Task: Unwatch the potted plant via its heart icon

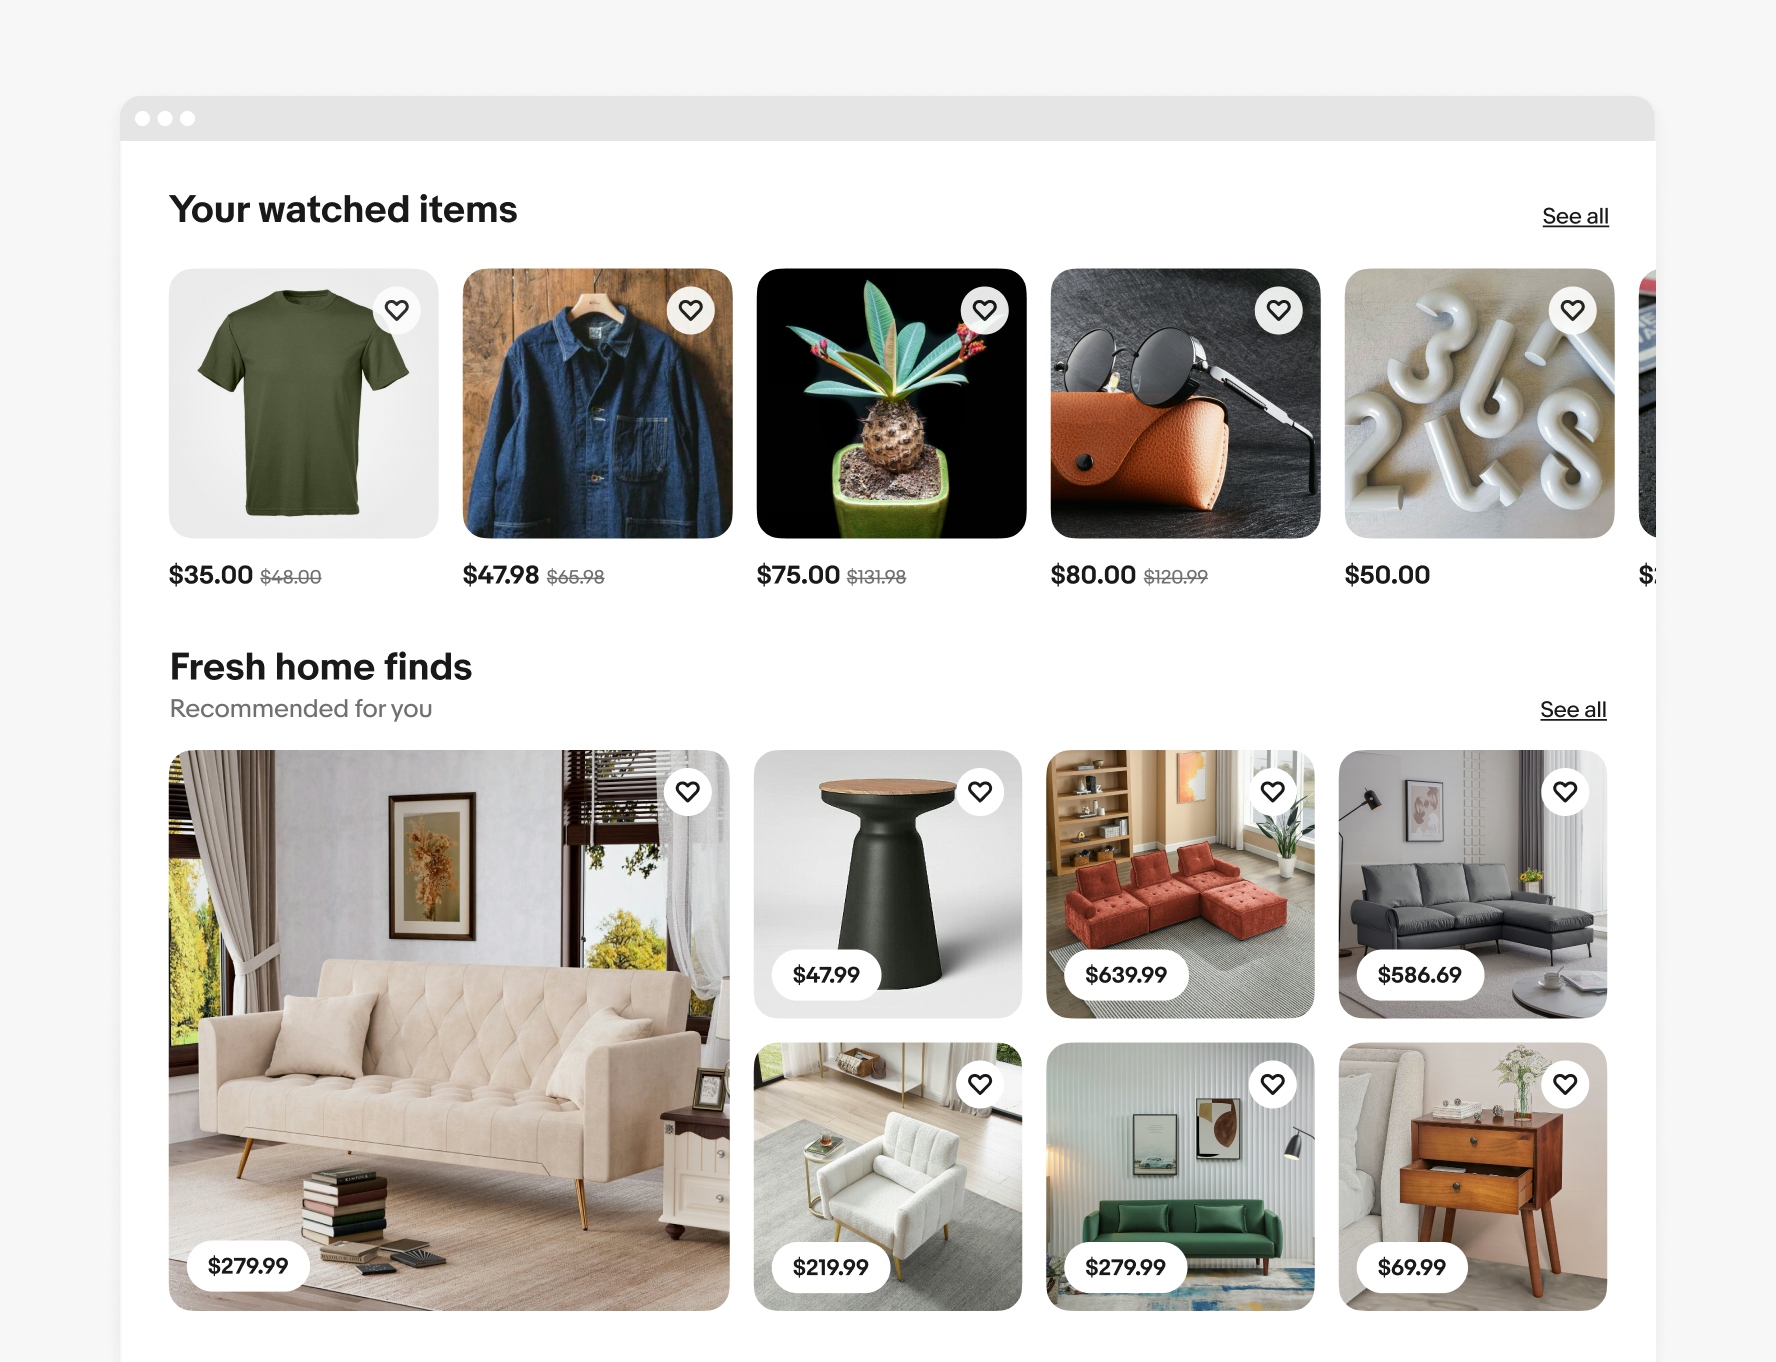Action: (x=985, y=310)
